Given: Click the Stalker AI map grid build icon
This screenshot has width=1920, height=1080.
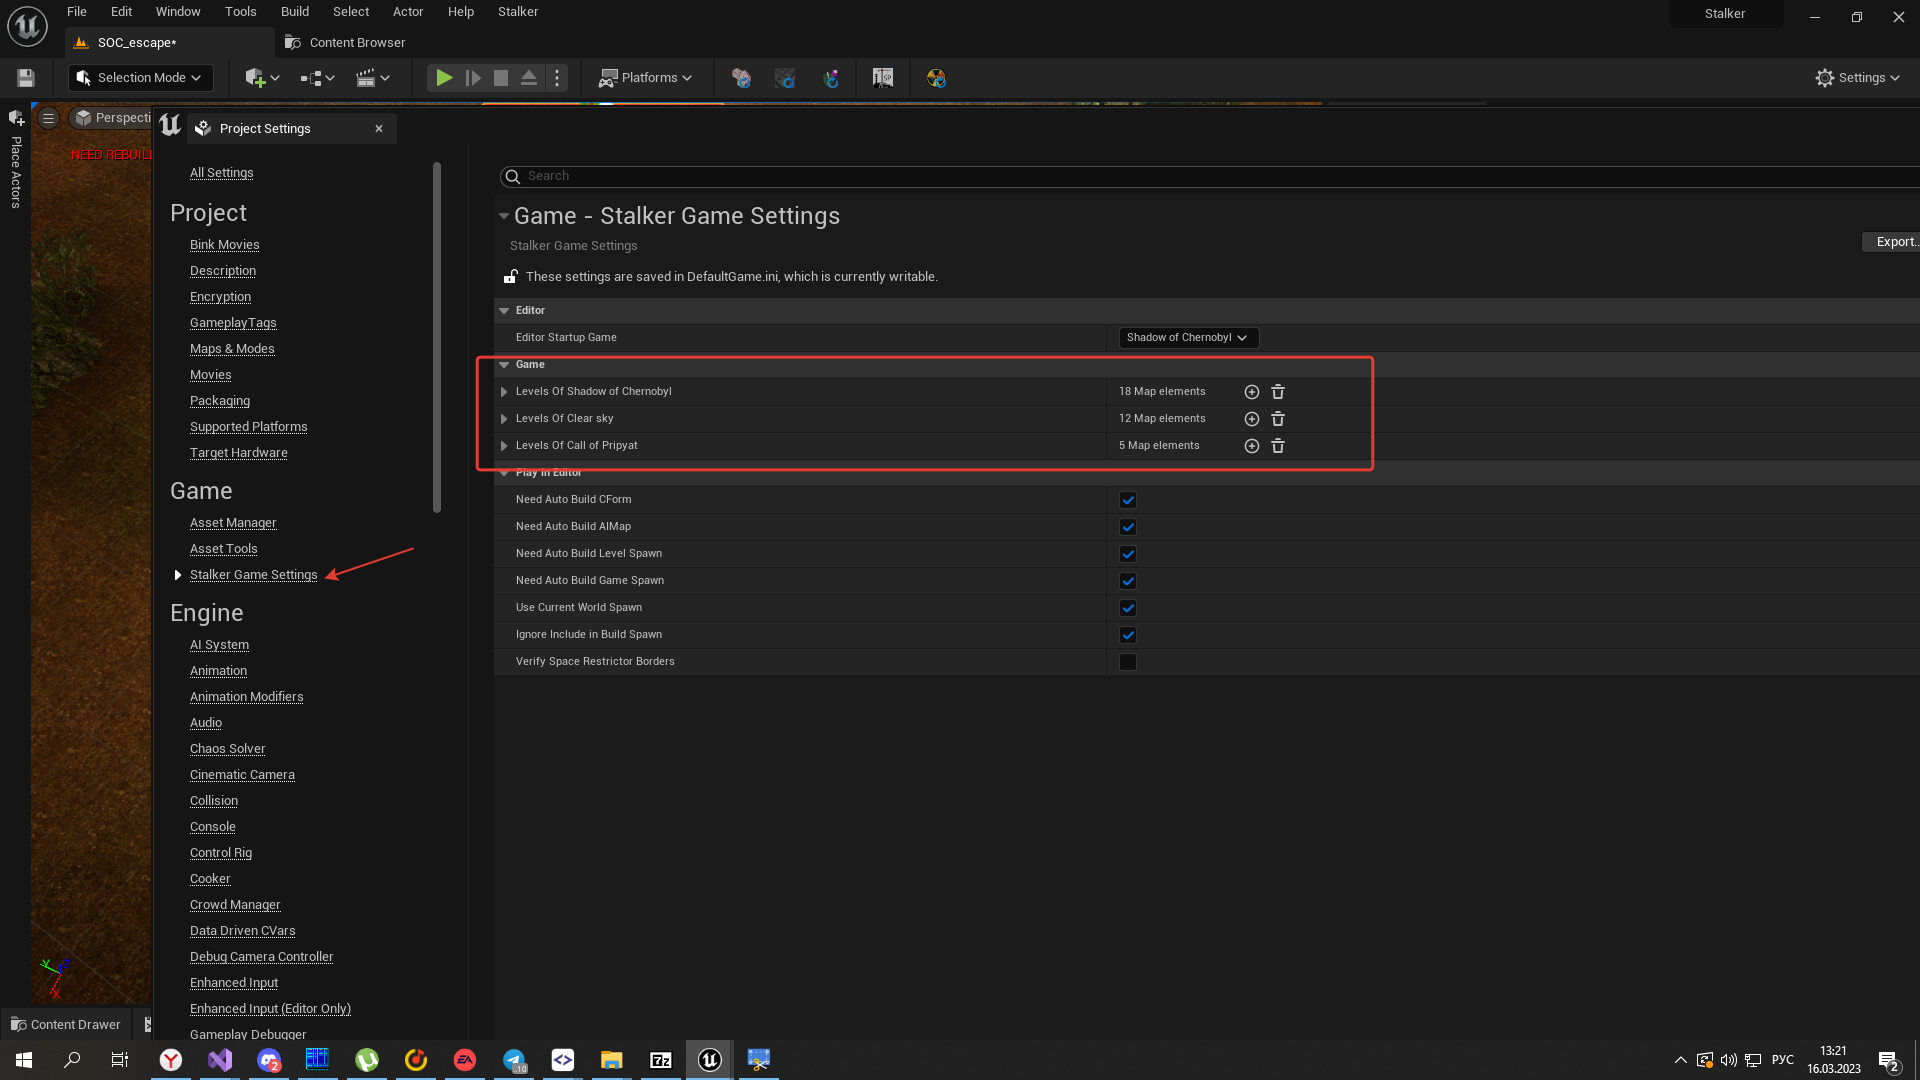Looking at the screenshot, I should (x=785, y=78).
